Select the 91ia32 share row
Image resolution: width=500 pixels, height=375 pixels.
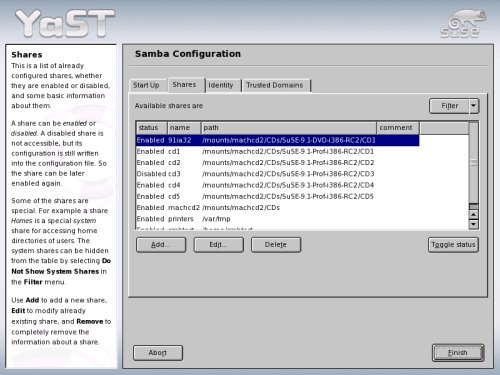pos(278,140)
